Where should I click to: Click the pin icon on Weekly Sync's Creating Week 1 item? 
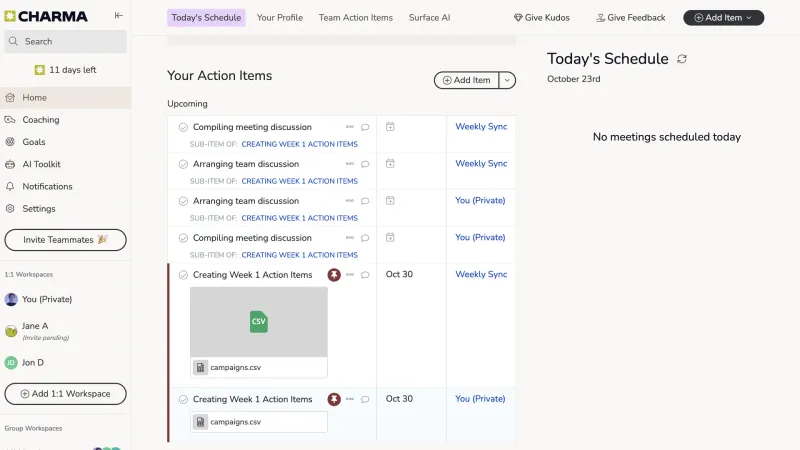click(x=334, y=275)
